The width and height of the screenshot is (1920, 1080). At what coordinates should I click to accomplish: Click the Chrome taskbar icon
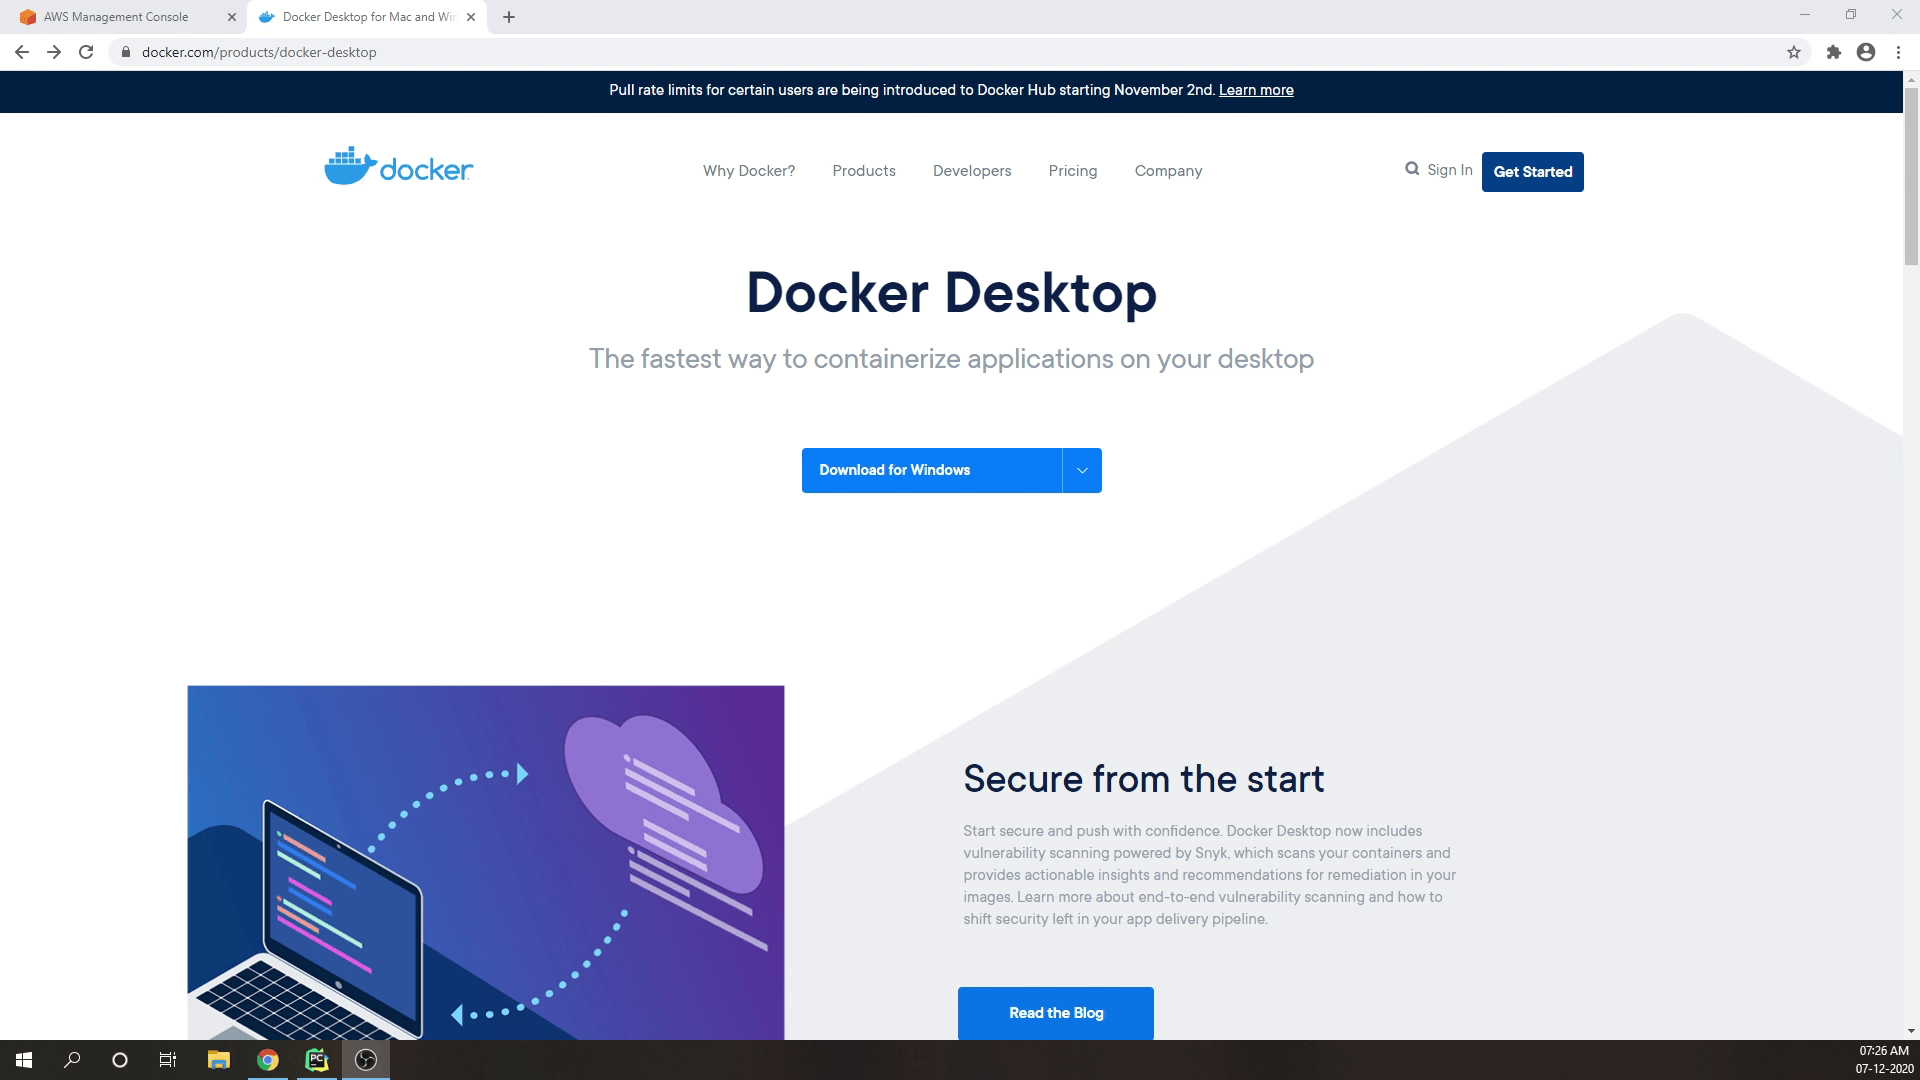pos(267,1060)
